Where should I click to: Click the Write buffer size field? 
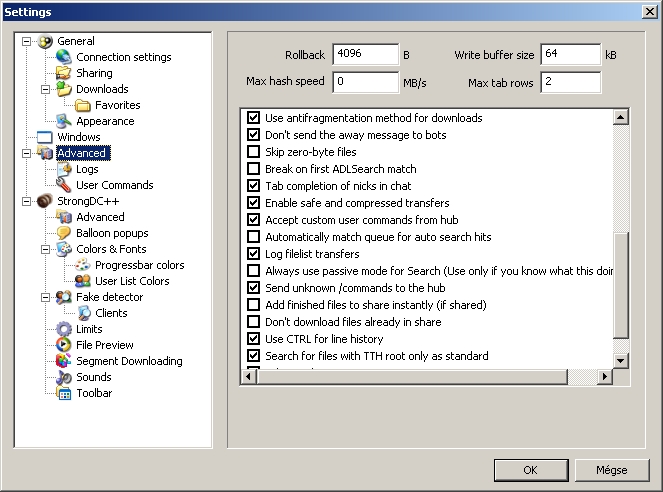click(x=571, y=54)
